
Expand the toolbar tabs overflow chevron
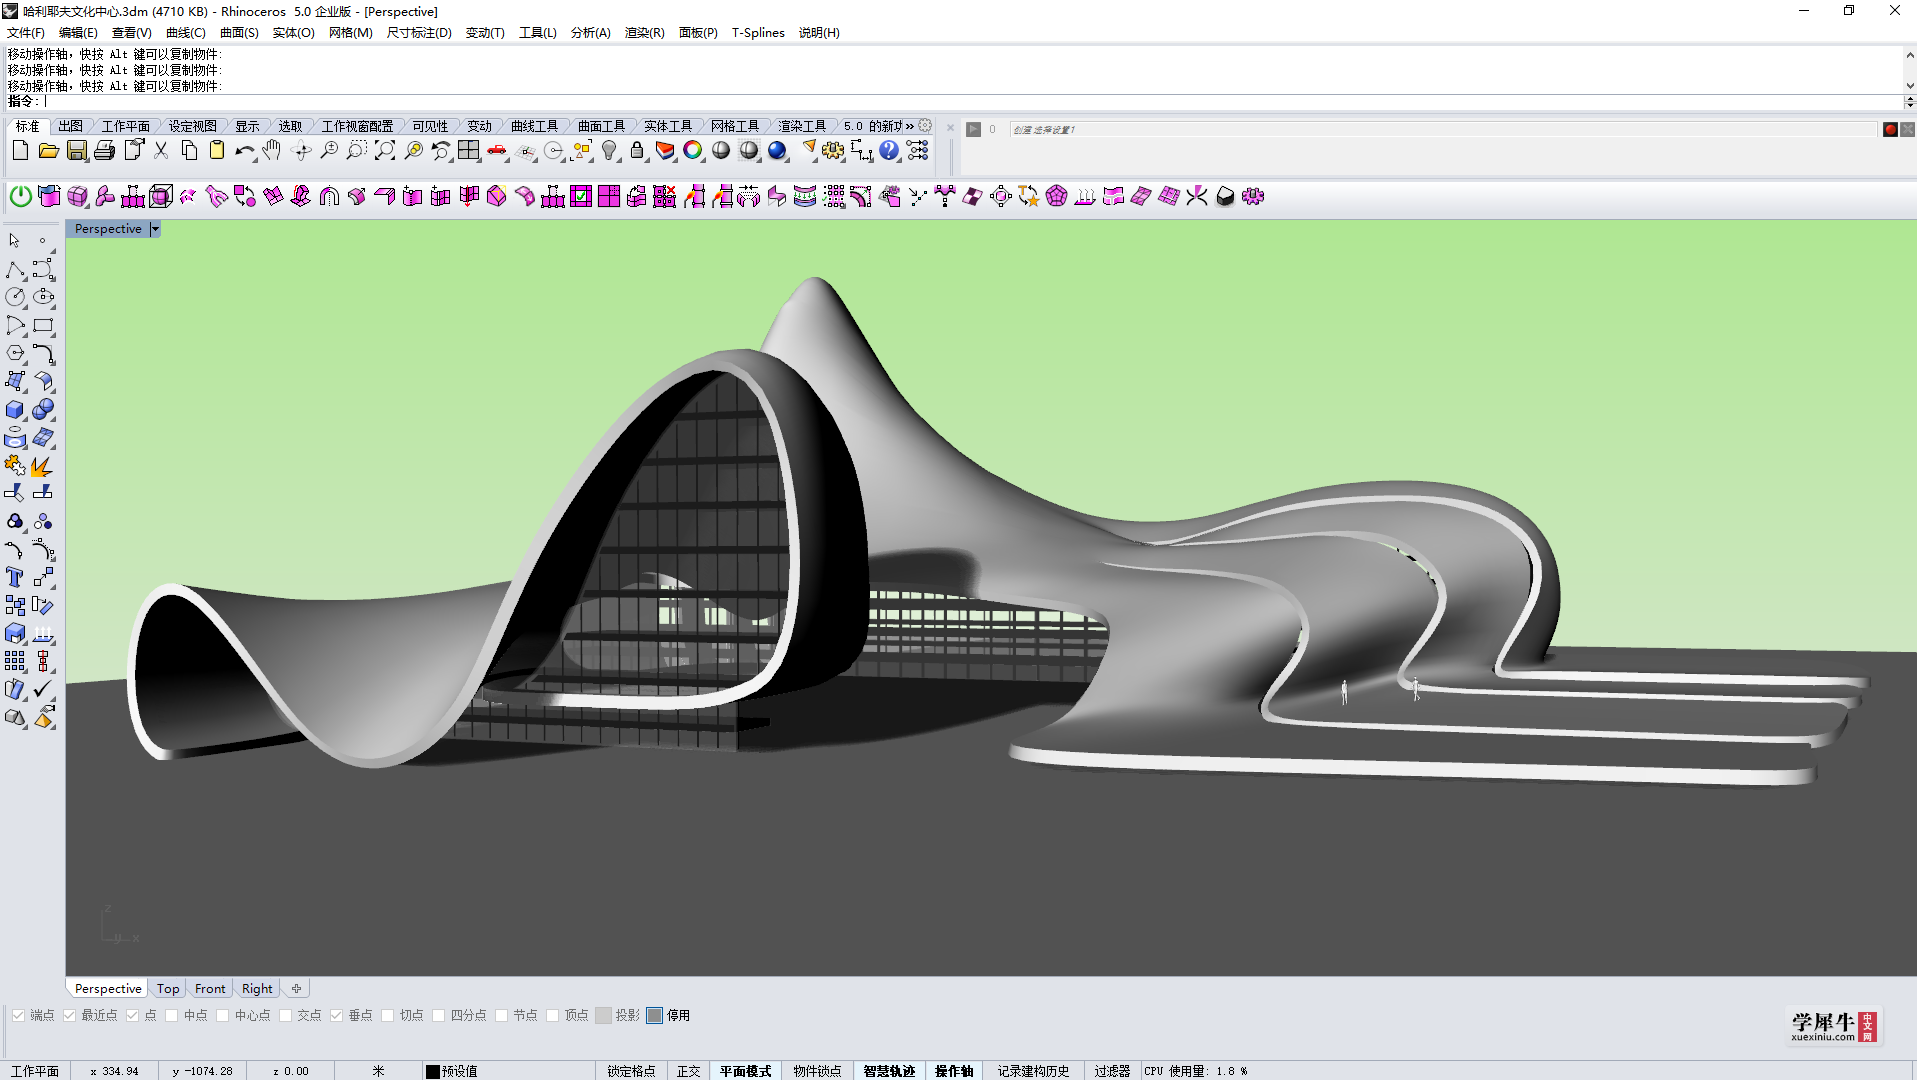coord(909,126)
